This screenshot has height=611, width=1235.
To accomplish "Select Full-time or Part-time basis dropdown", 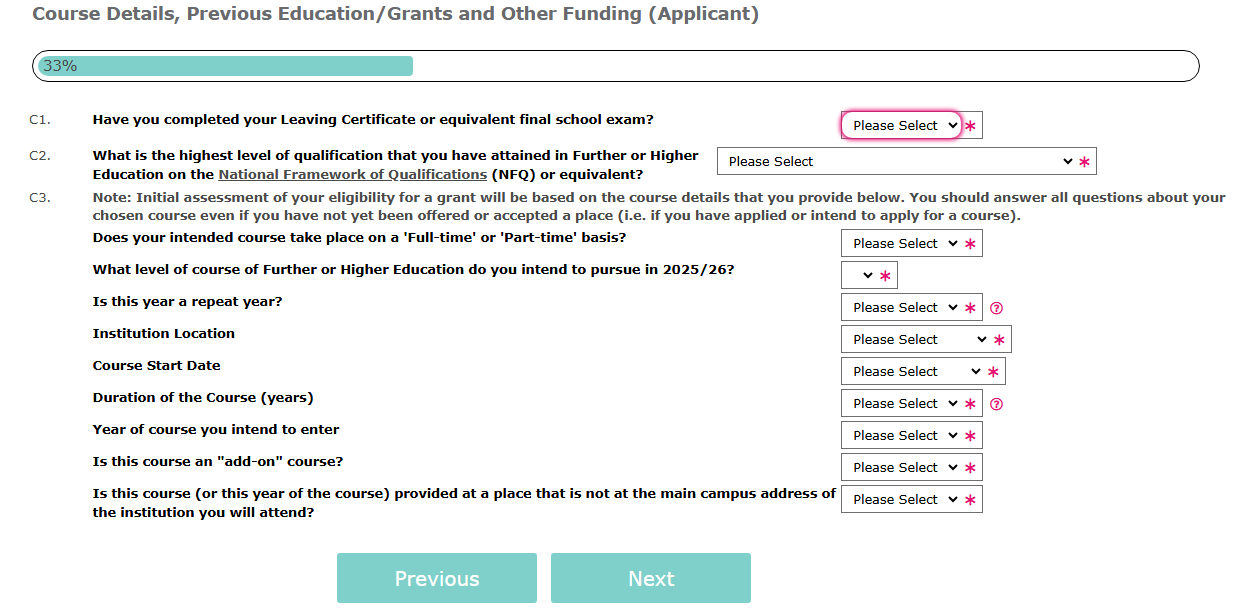I will pyautogui.click(x=901, y=243).
